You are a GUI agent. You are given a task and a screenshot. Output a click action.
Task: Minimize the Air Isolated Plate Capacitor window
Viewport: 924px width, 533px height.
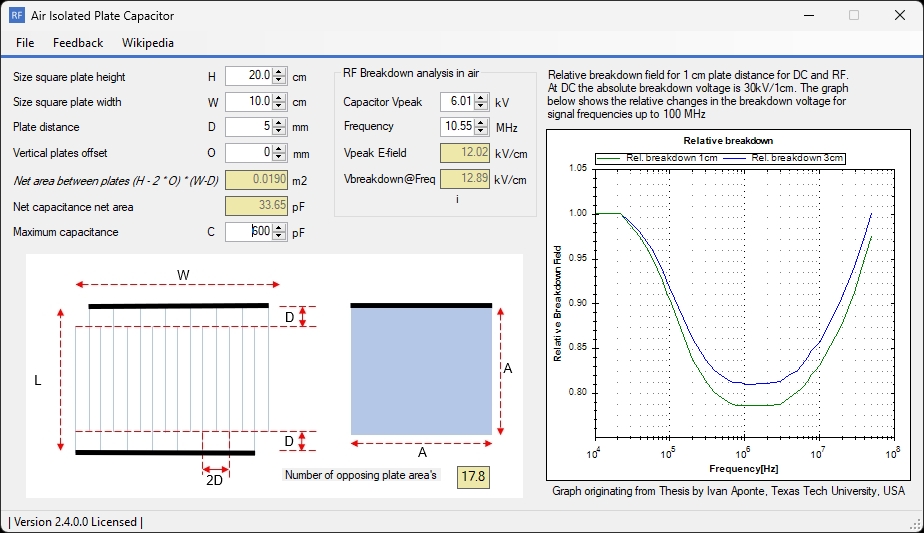(809, 15)
